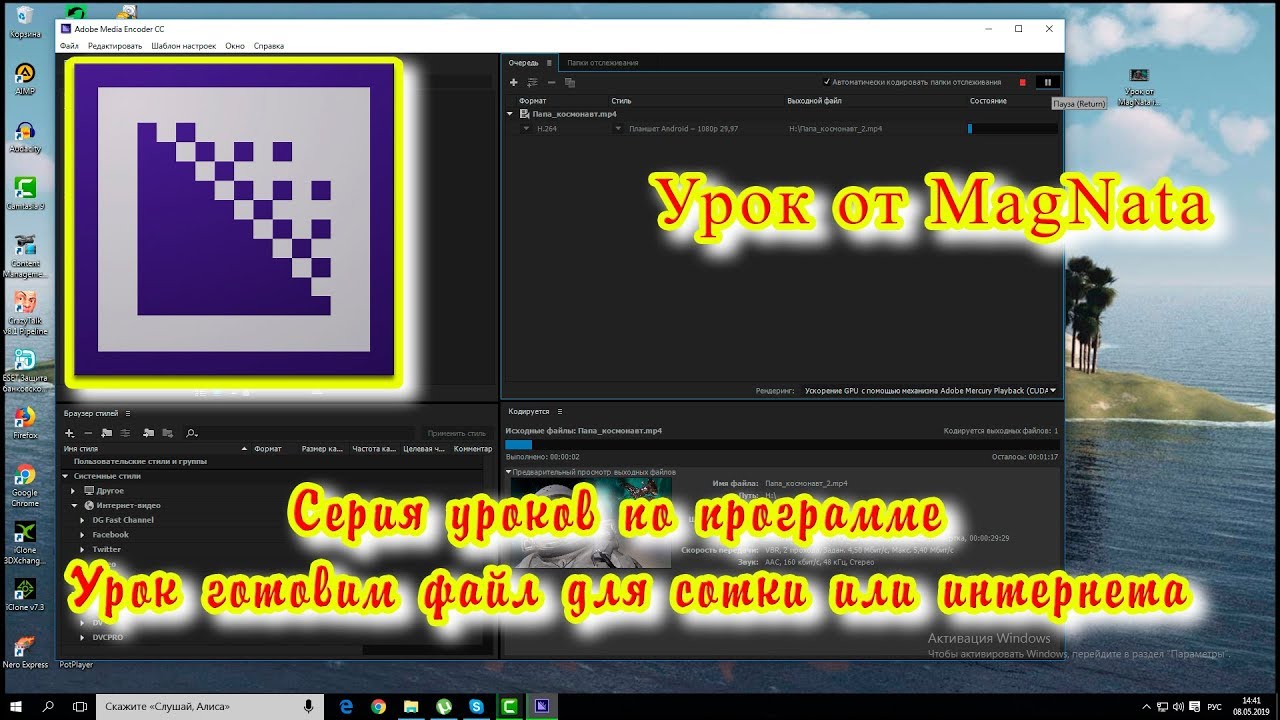Click the Применить стиль button
Screen dimensions: 1280x720
[x=457, y=433]
